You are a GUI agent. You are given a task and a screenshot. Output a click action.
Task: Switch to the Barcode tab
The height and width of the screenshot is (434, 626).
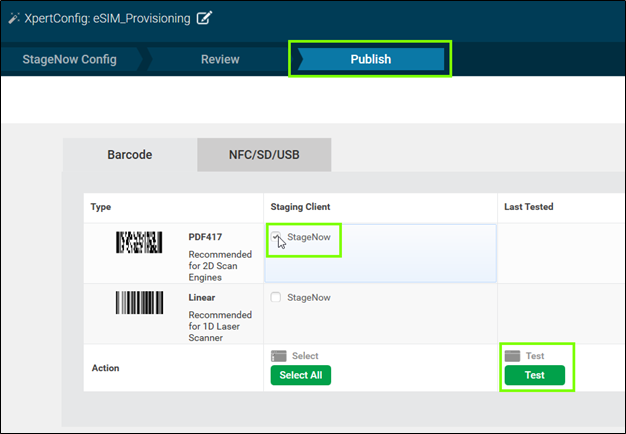click(x=129, y=155)
